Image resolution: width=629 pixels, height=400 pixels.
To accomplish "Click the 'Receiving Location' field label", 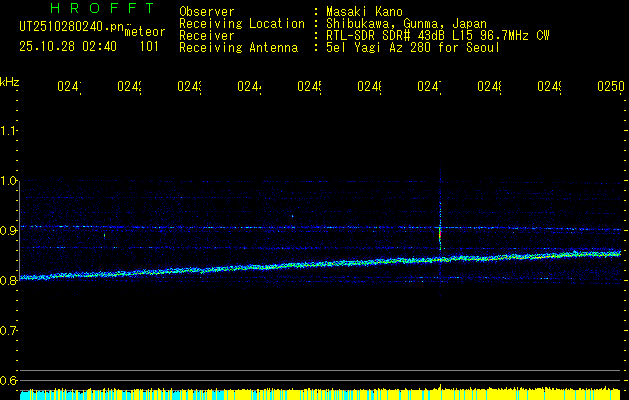I will 241,24.
